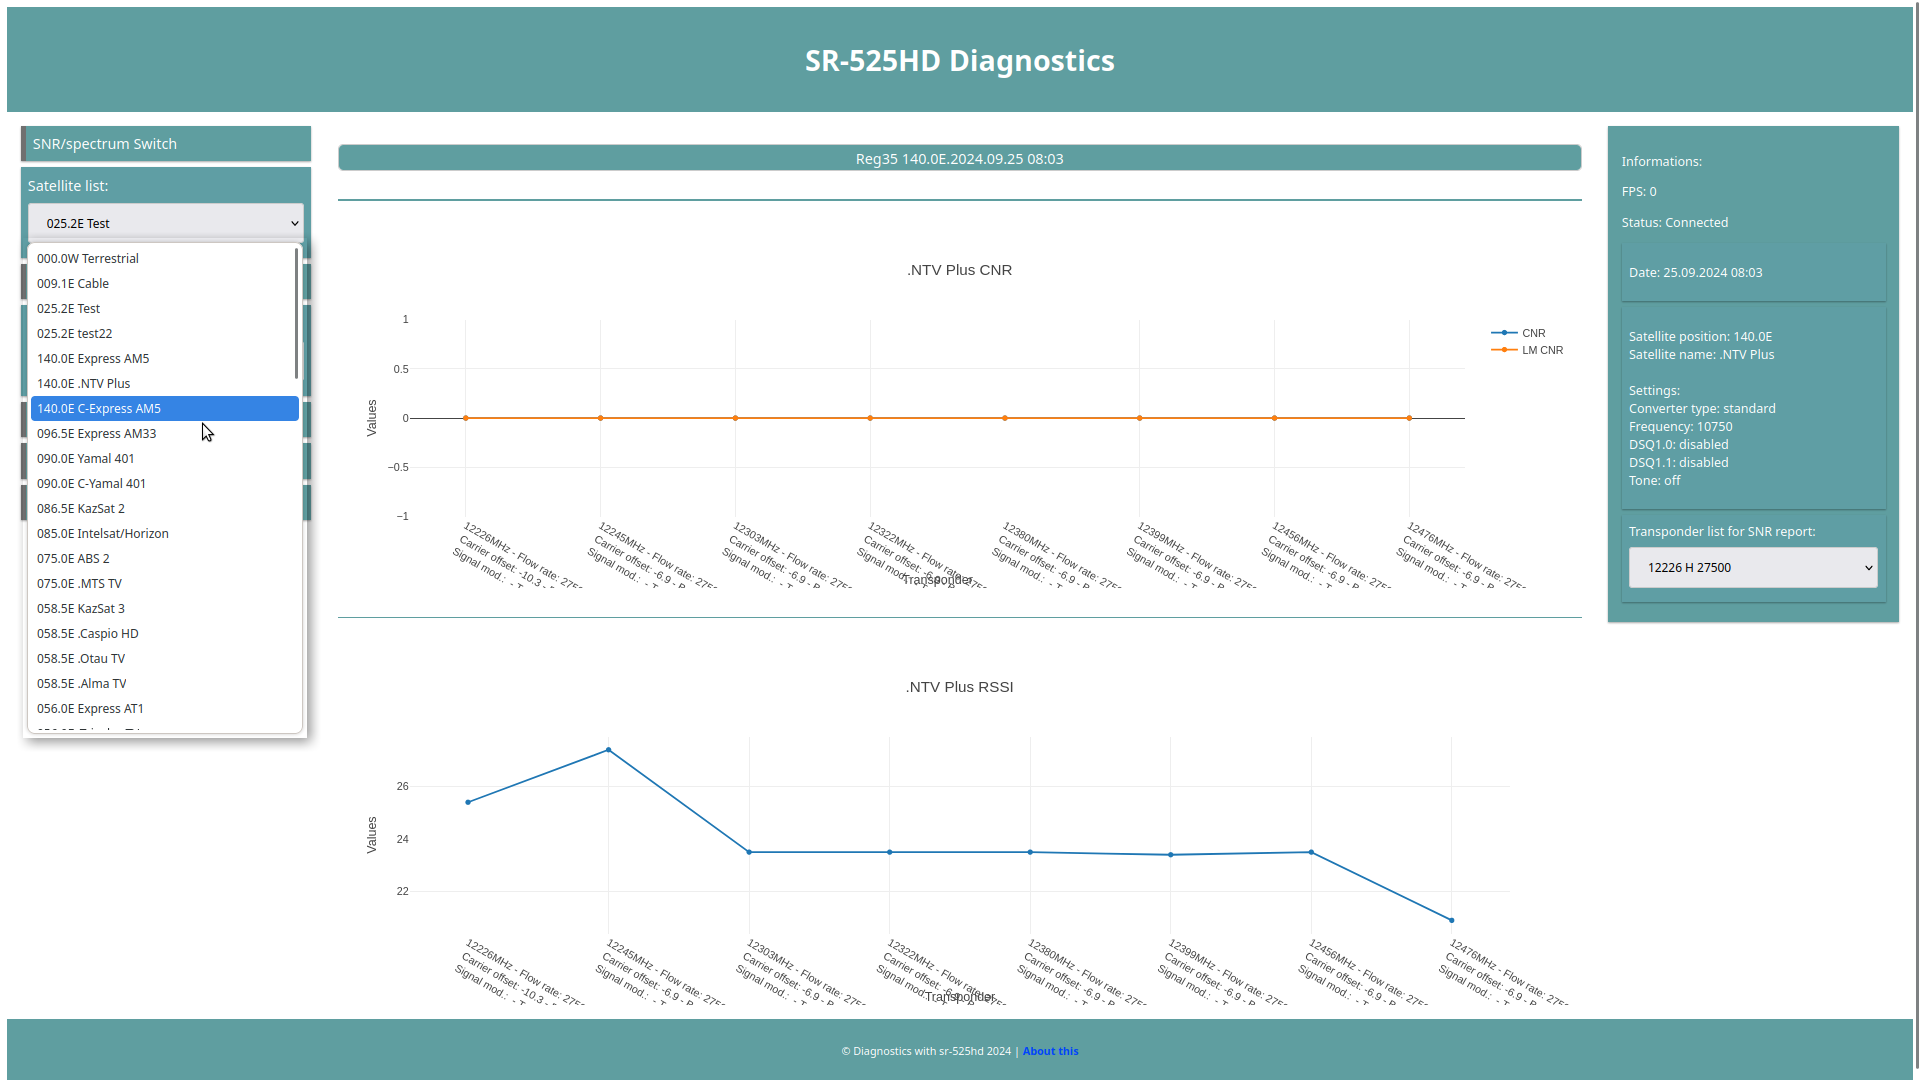Select 140.0E Express AM5 option
This screenshot has width=1920, height=1080.
point(165,358)
